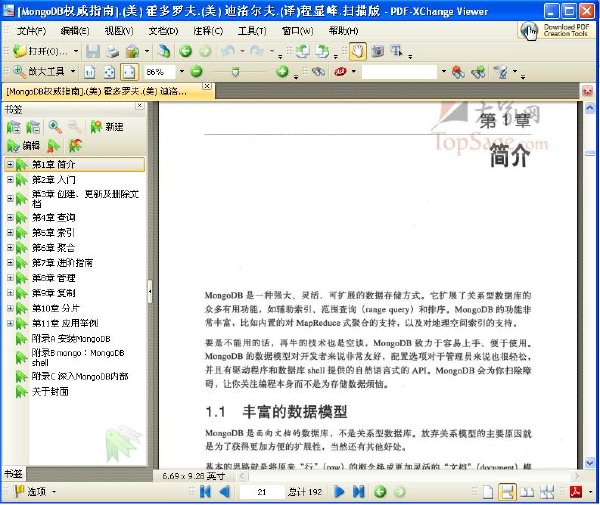The width and height of the screenshot is (600, 505).
Task: Open the 文档(D) menu
Action: 163,31
